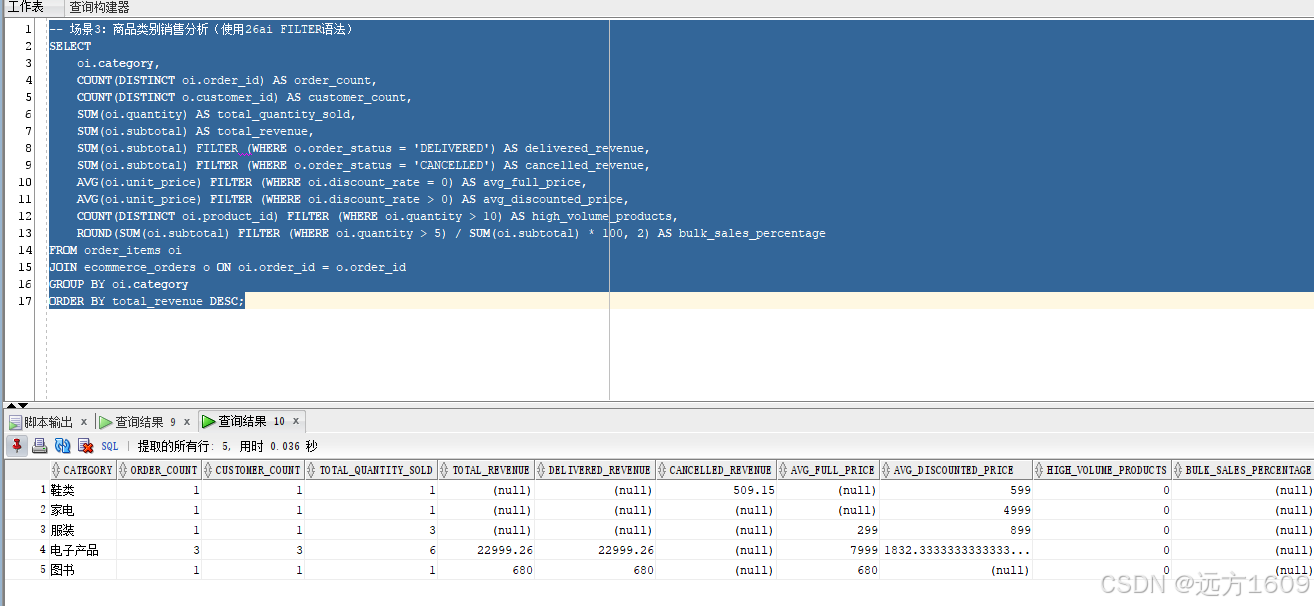Select the 电子产品 category cell

[82, 550]
